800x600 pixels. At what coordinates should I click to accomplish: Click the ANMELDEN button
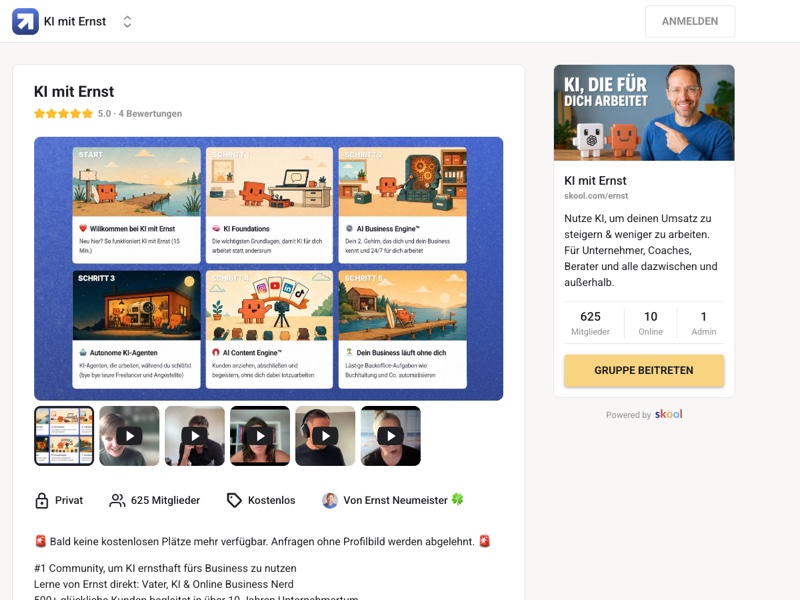click(690, 21)
